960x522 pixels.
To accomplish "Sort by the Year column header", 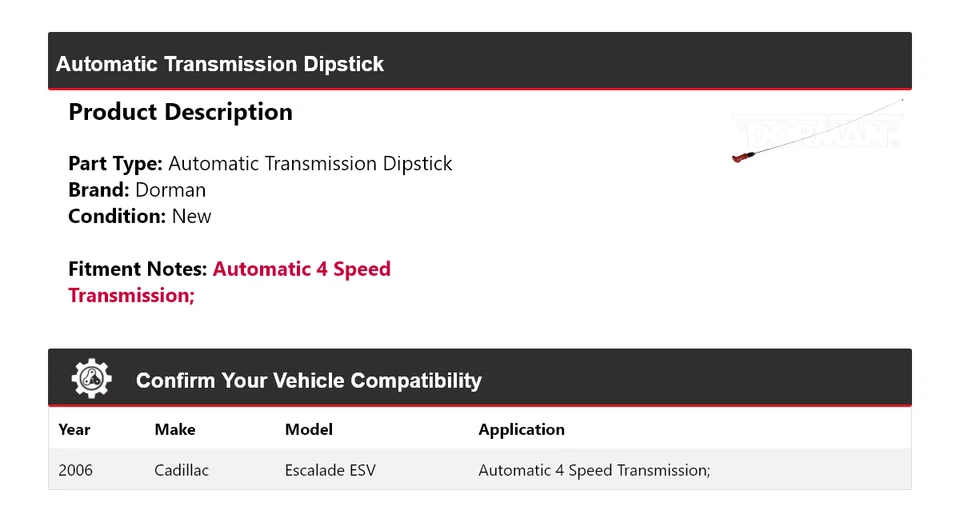I will 74,430.
